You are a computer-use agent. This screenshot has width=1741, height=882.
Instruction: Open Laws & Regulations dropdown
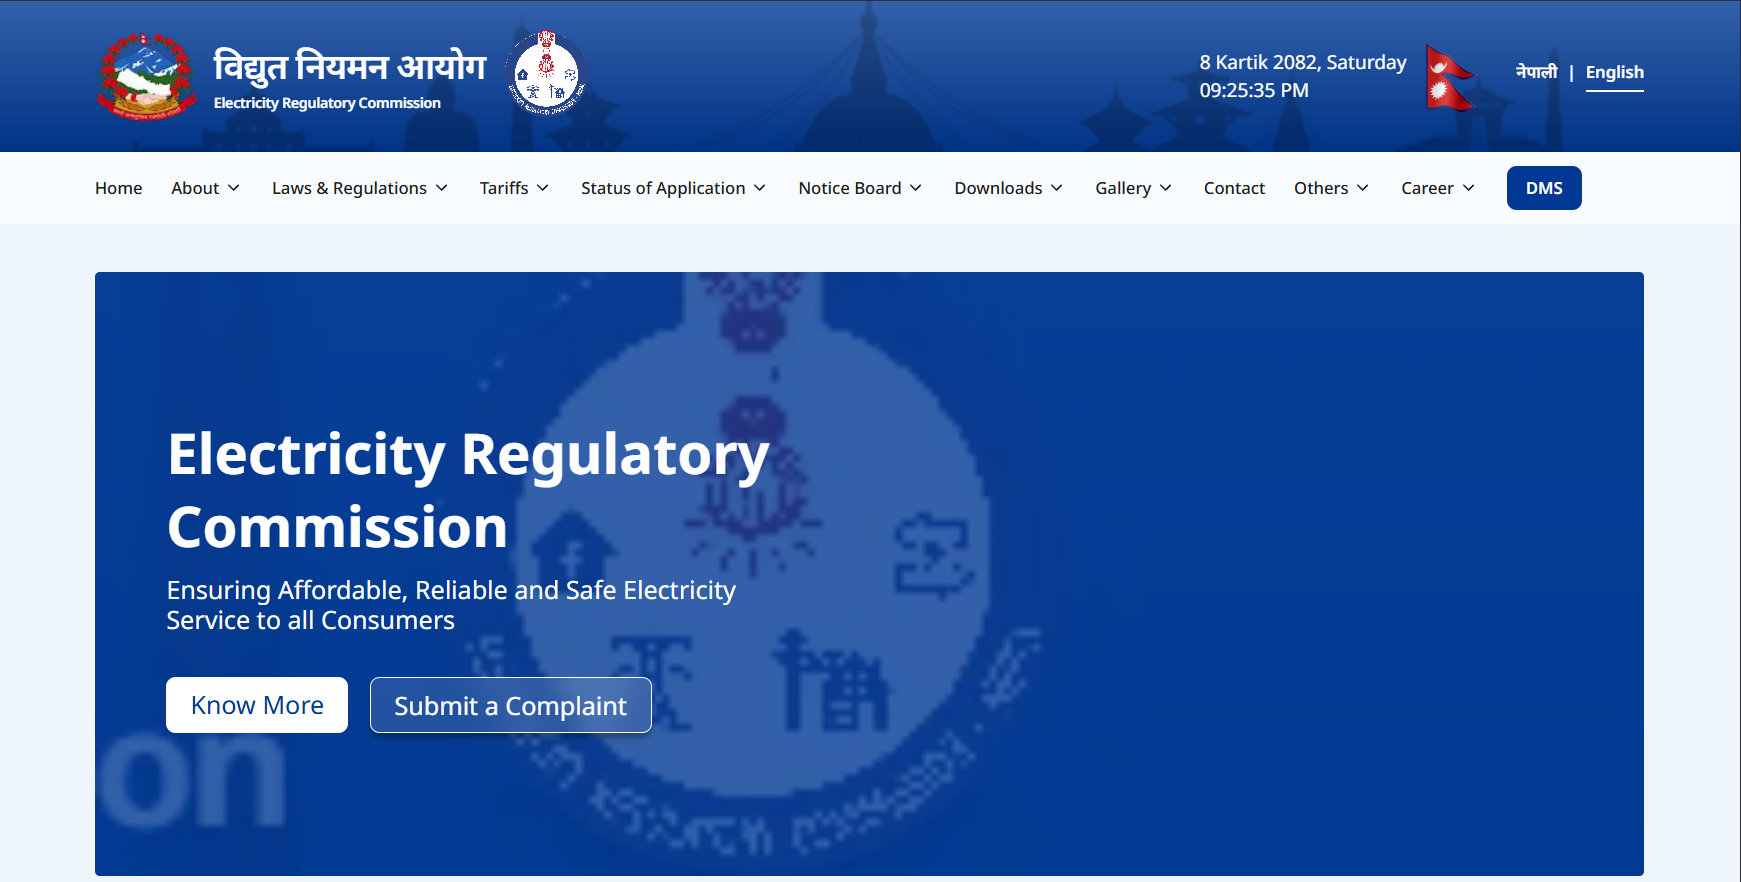click(x=359, y=188)
